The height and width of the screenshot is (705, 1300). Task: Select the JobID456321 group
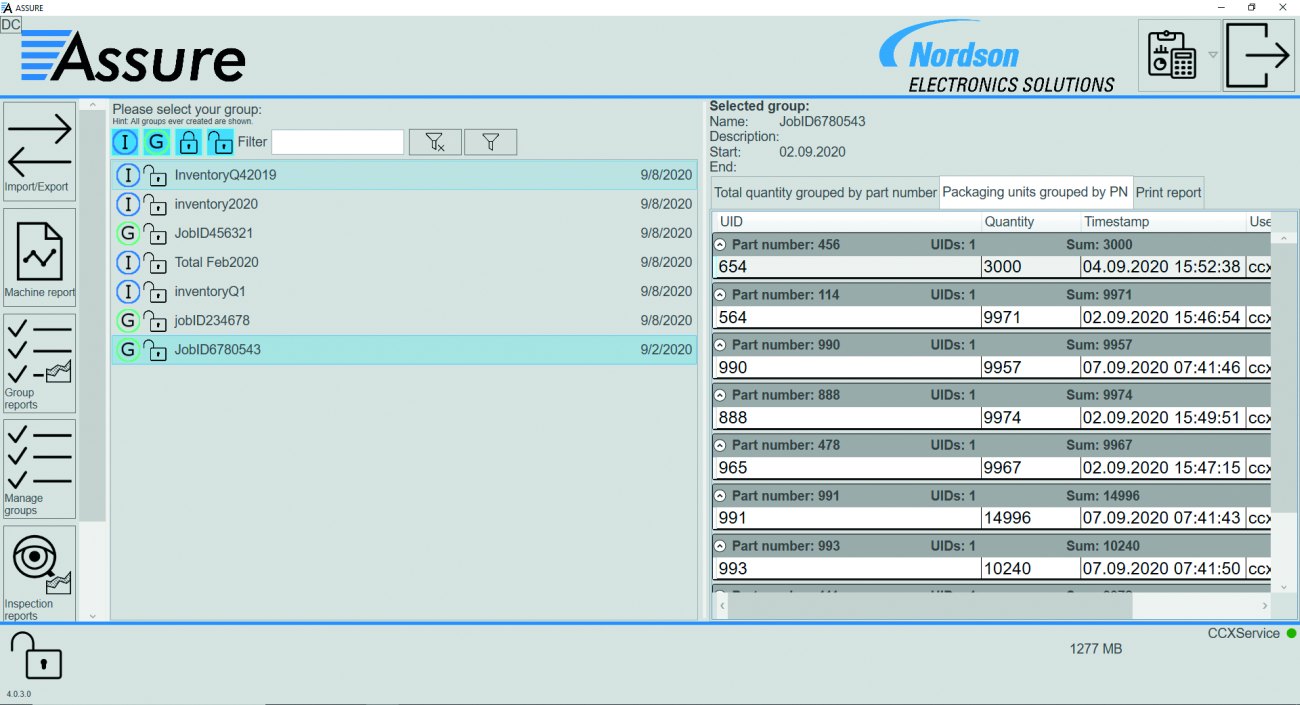[404, 233]
